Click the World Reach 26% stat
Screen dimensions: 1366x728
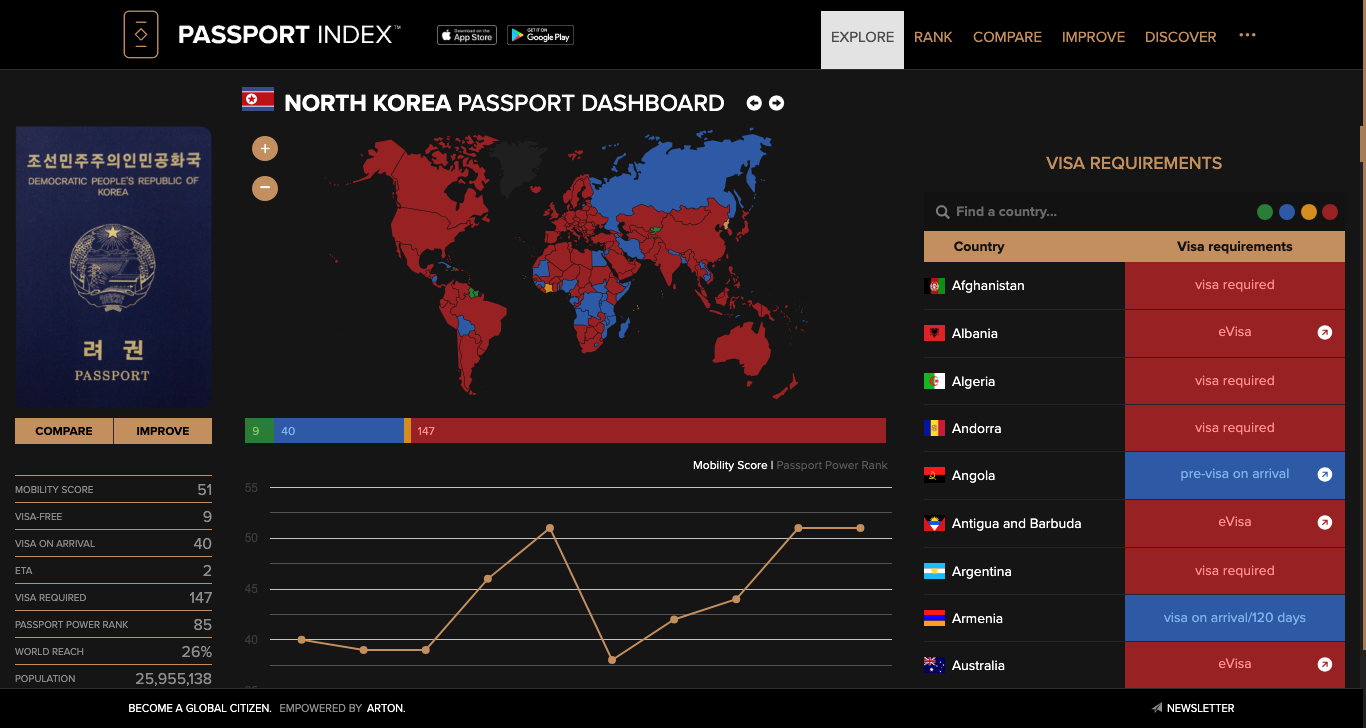coord(113,651)
